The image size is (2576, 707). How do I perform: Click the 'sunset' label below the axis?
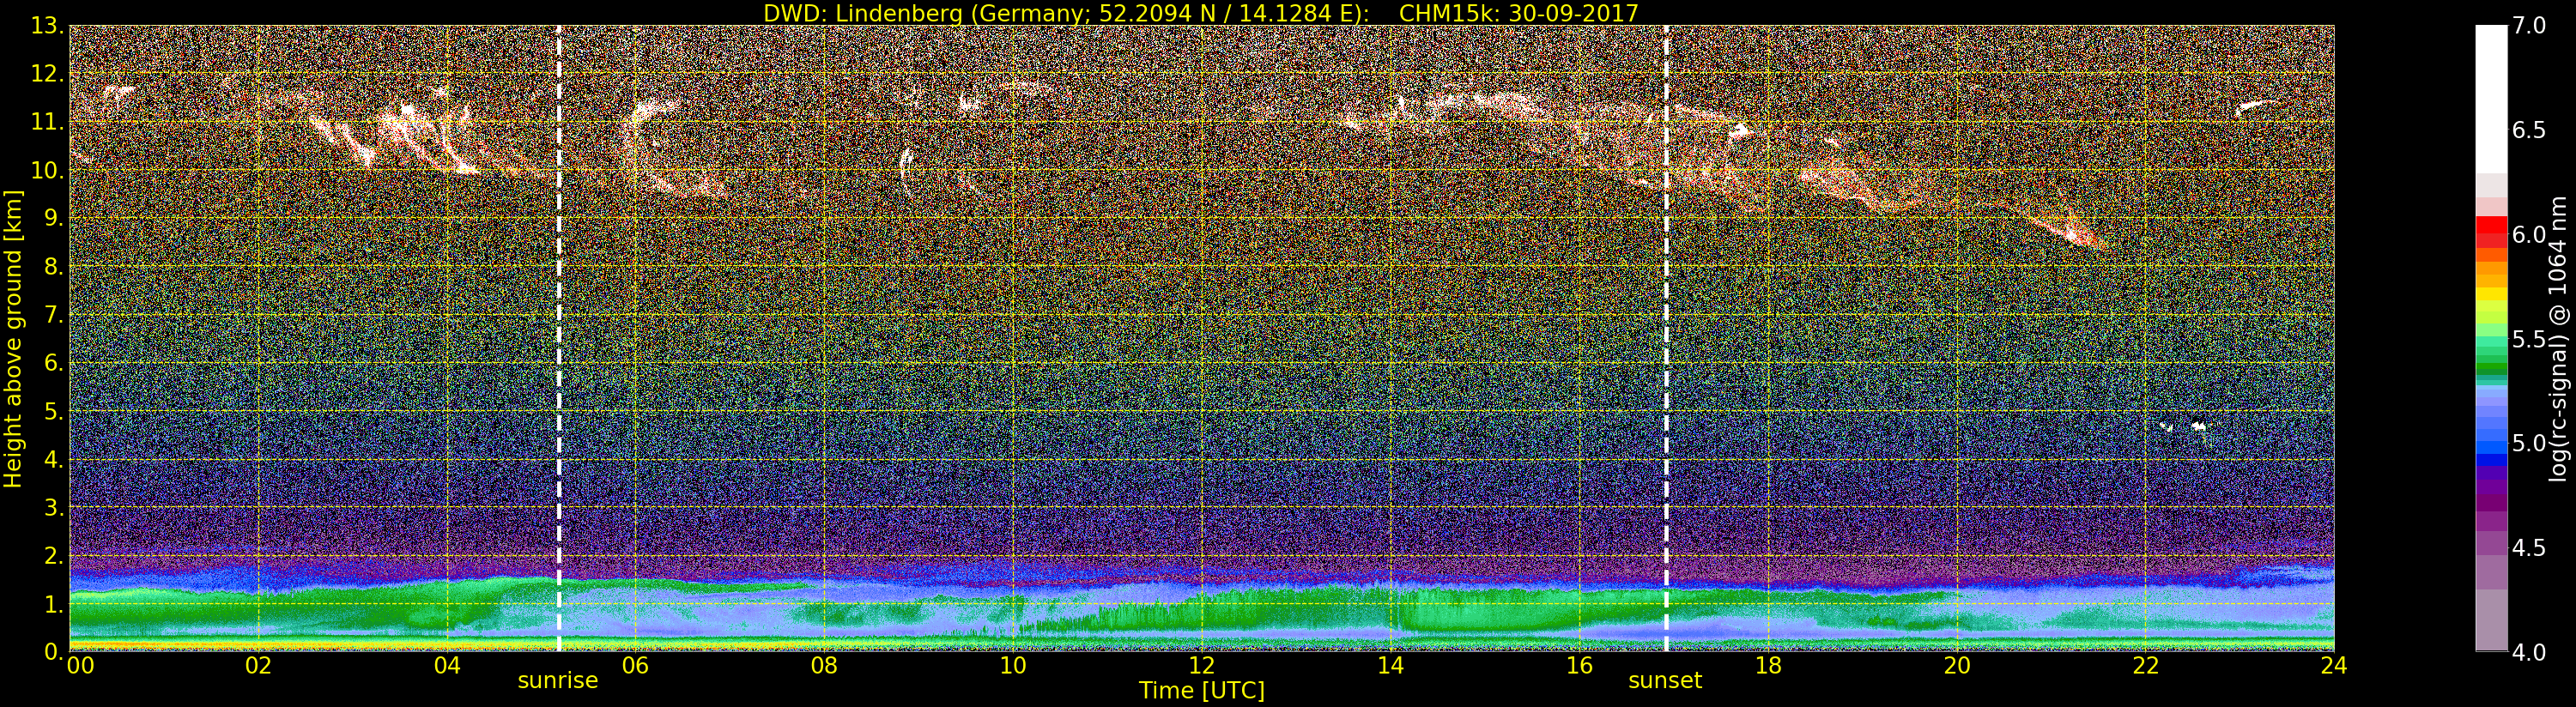point(1665,681)
